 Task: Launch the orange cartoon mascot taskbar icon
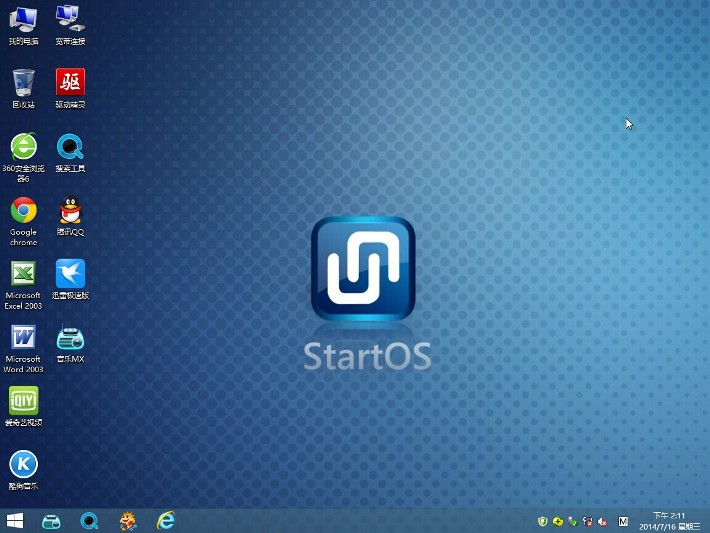click(x=128, y=521)
